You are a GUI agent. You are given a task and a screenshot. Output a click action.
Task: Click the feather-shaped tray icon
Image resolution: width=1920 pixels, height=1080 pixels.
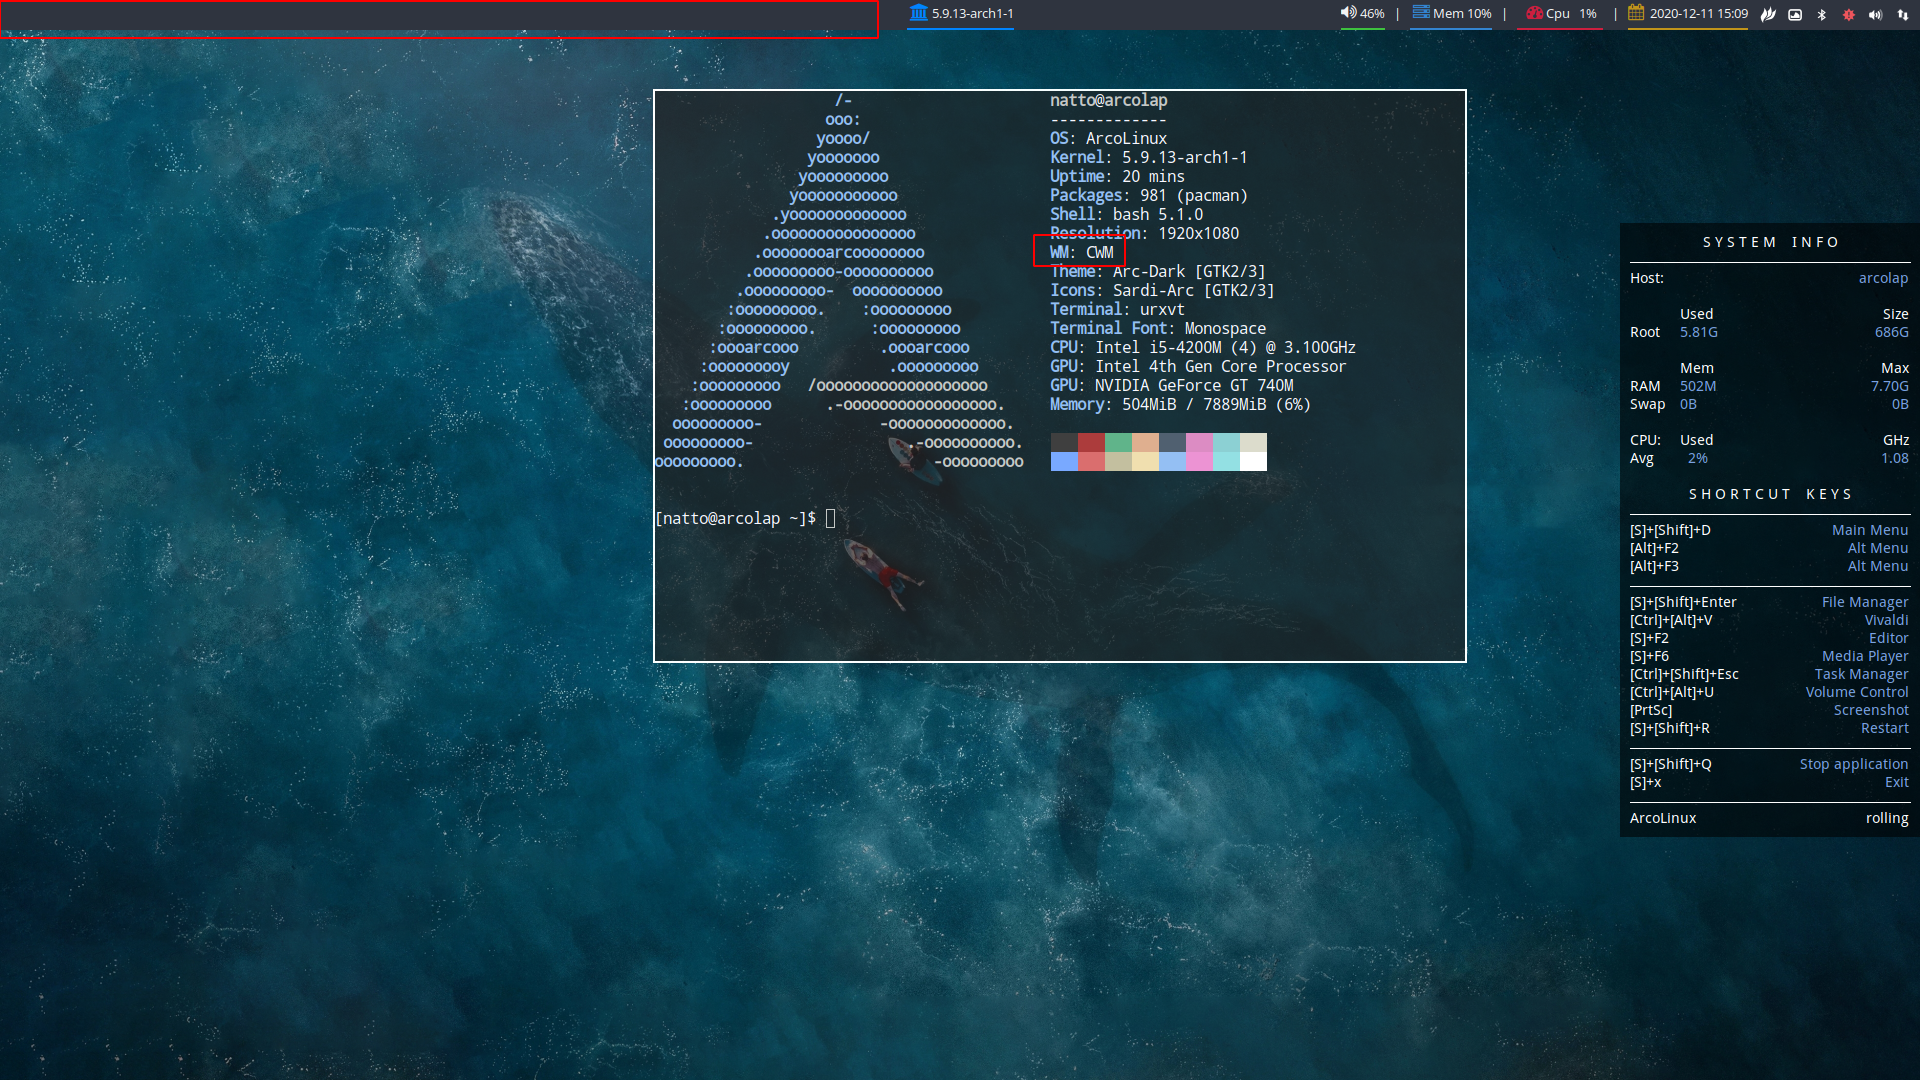point(1768,15)
